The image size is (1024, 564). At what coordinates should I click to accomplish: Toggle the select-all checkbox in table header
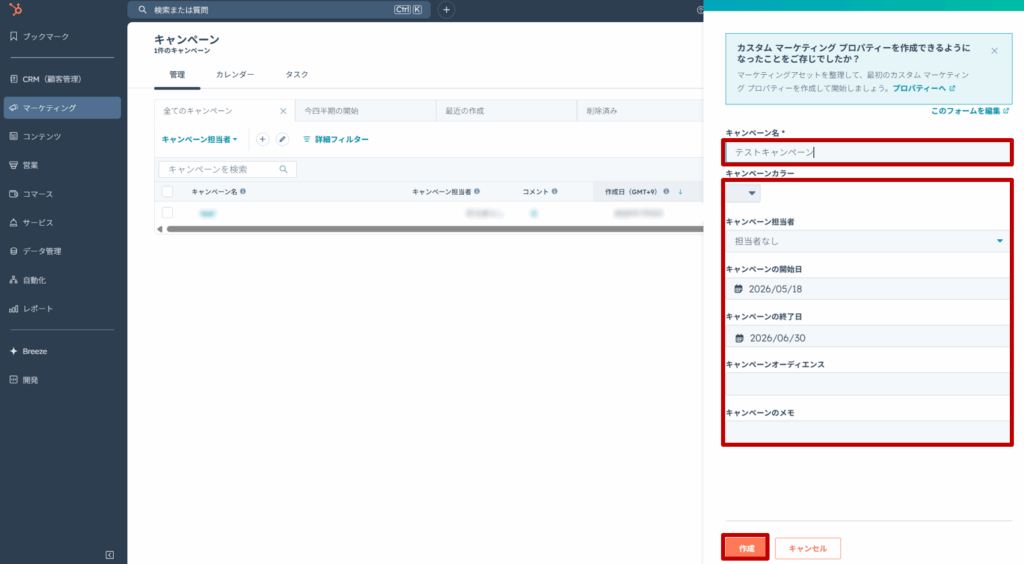167,191
